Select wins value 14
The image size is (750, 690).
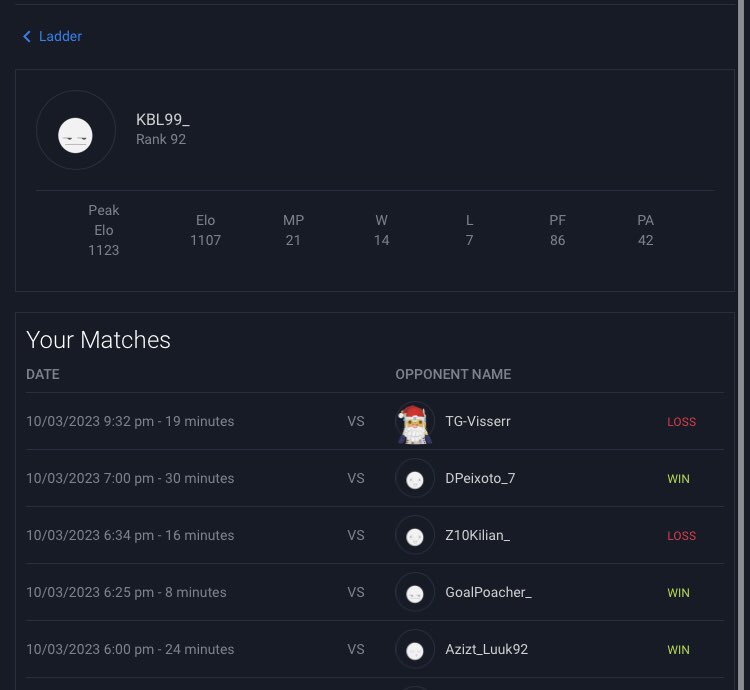point(381,240)
